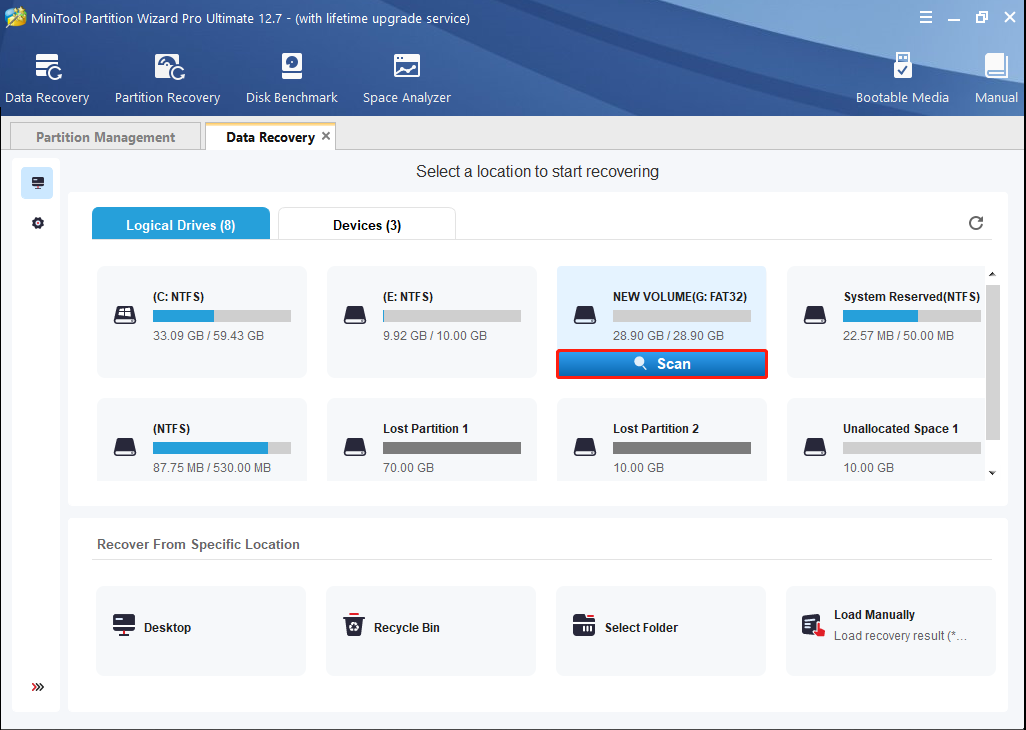Click the MiniTool app logo in title bar
The width and height of the screenshot is (1026, 730).
pyautogui.click(x=14, y=18)
